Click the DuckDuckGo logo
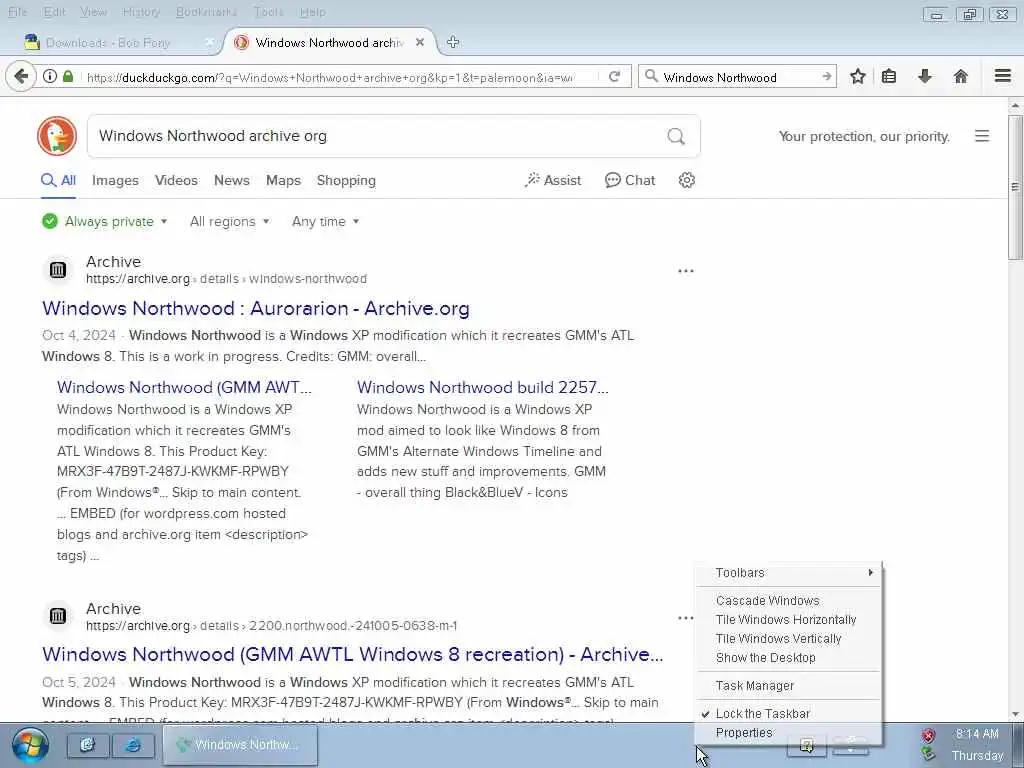This screenshot has width=1024, height=768. (57, 136)
